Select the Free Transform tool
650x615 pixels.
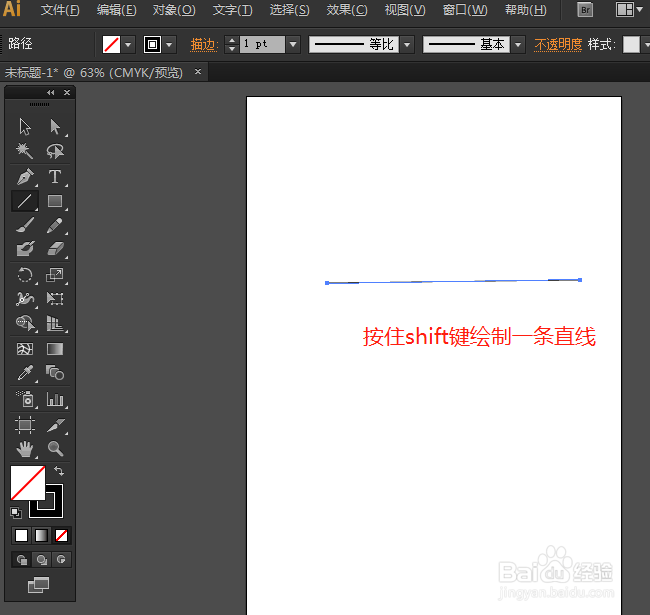[x=55, y=299]
